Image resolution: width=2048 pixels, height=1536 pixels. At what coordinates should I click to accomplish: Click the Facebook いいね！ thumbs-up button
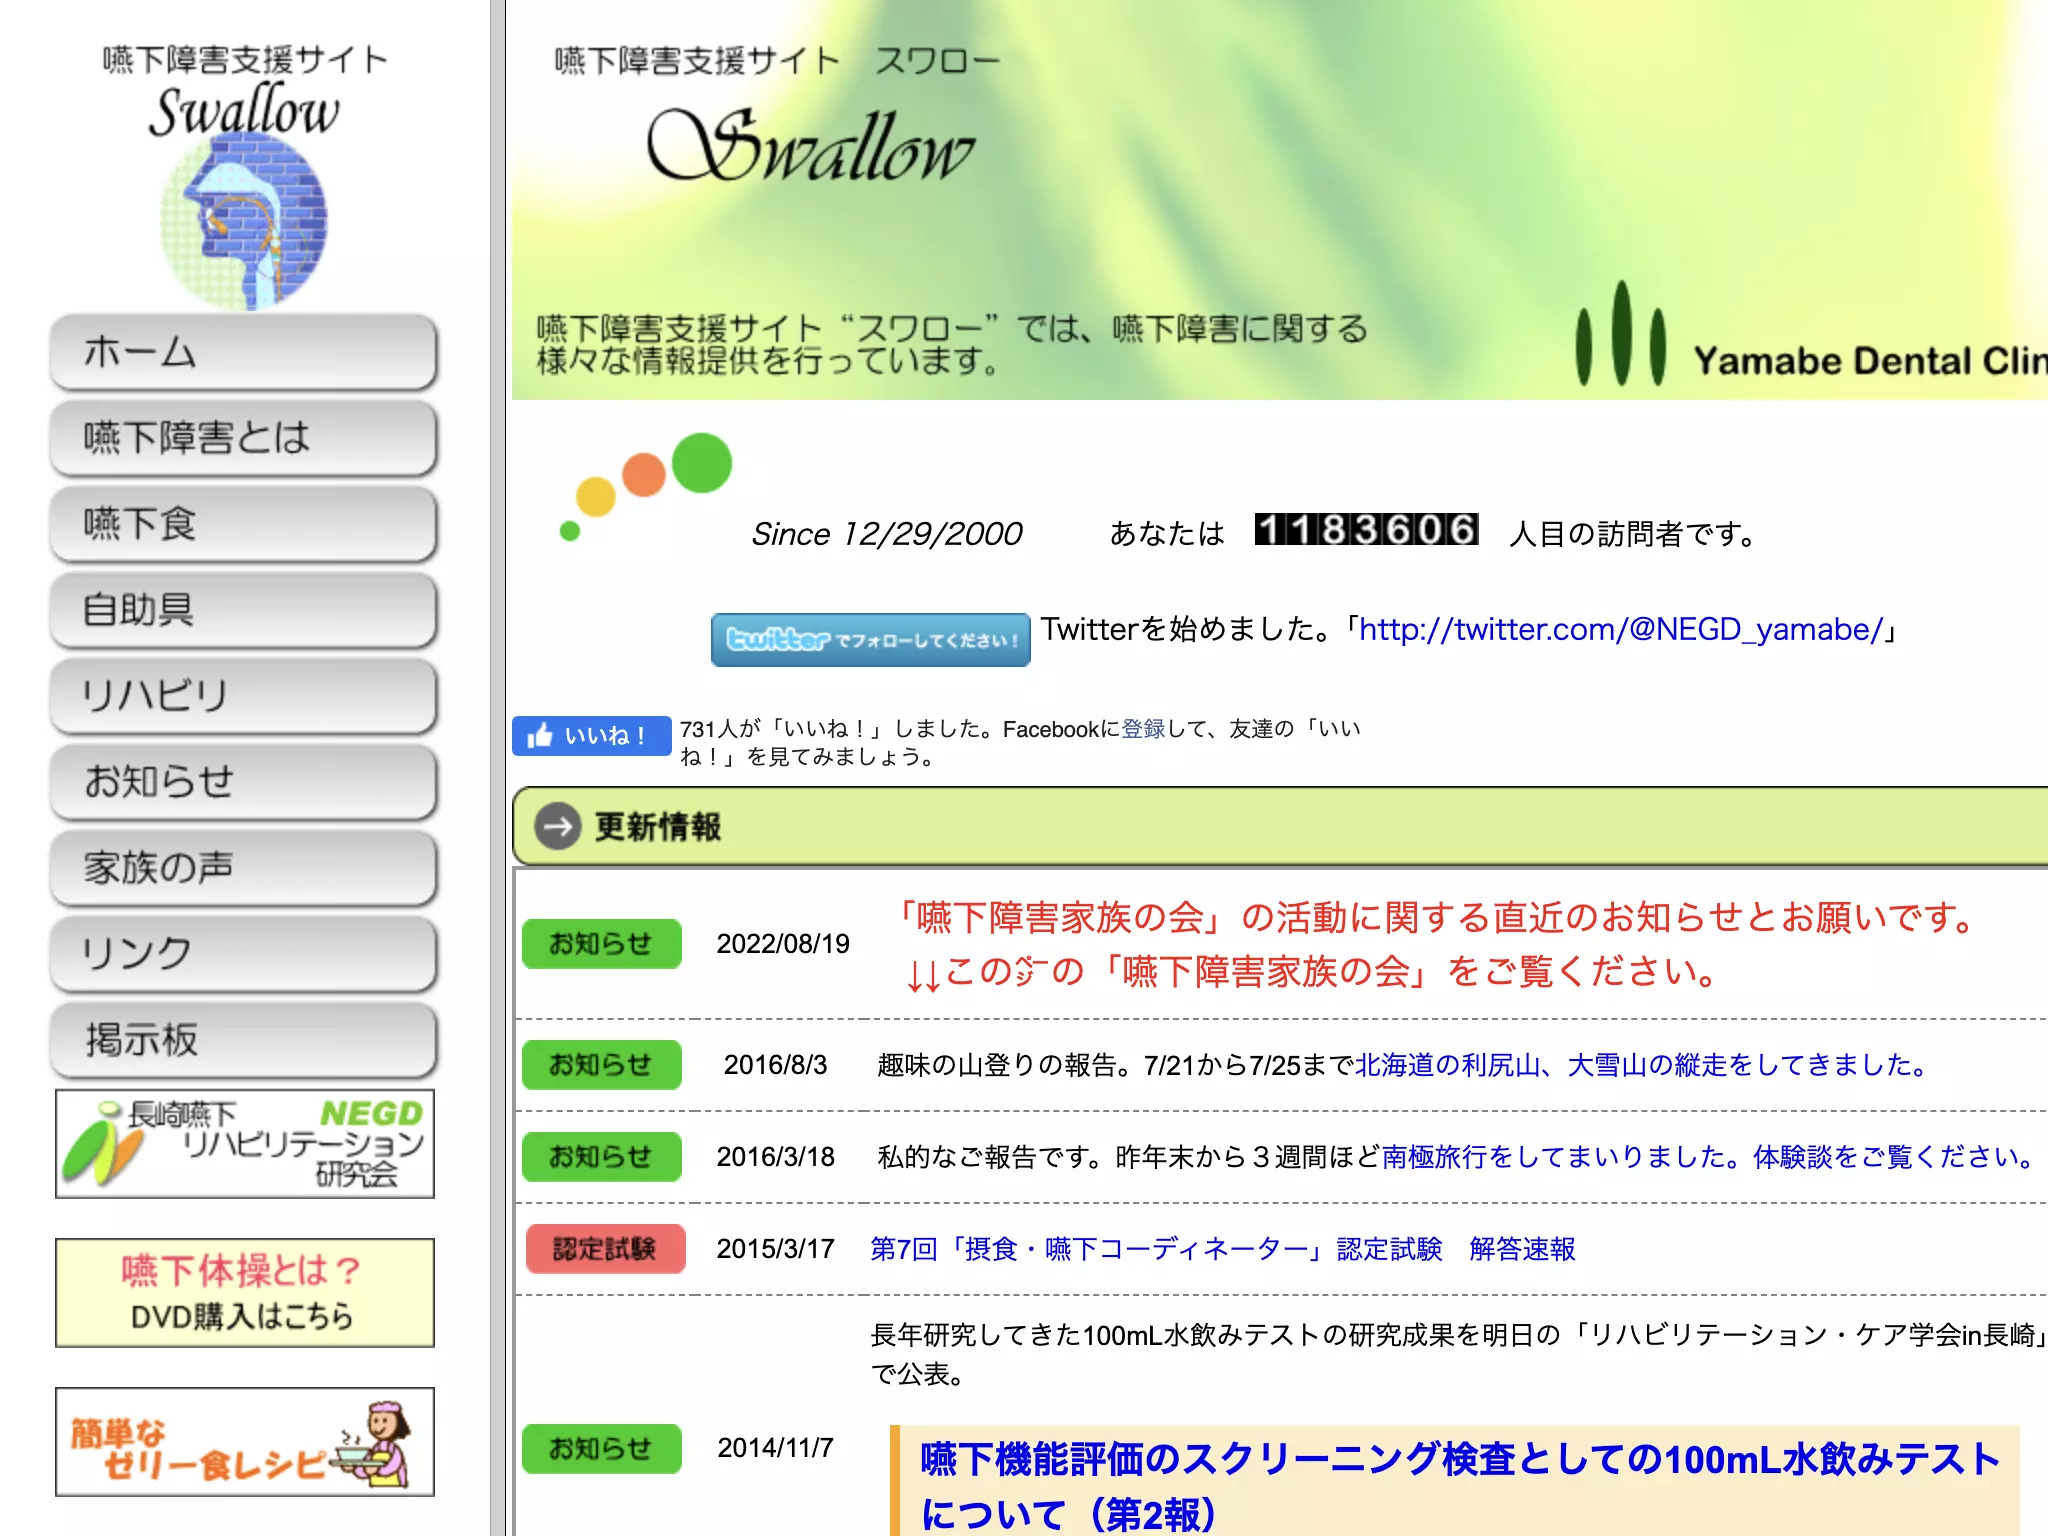pos(591,736)
